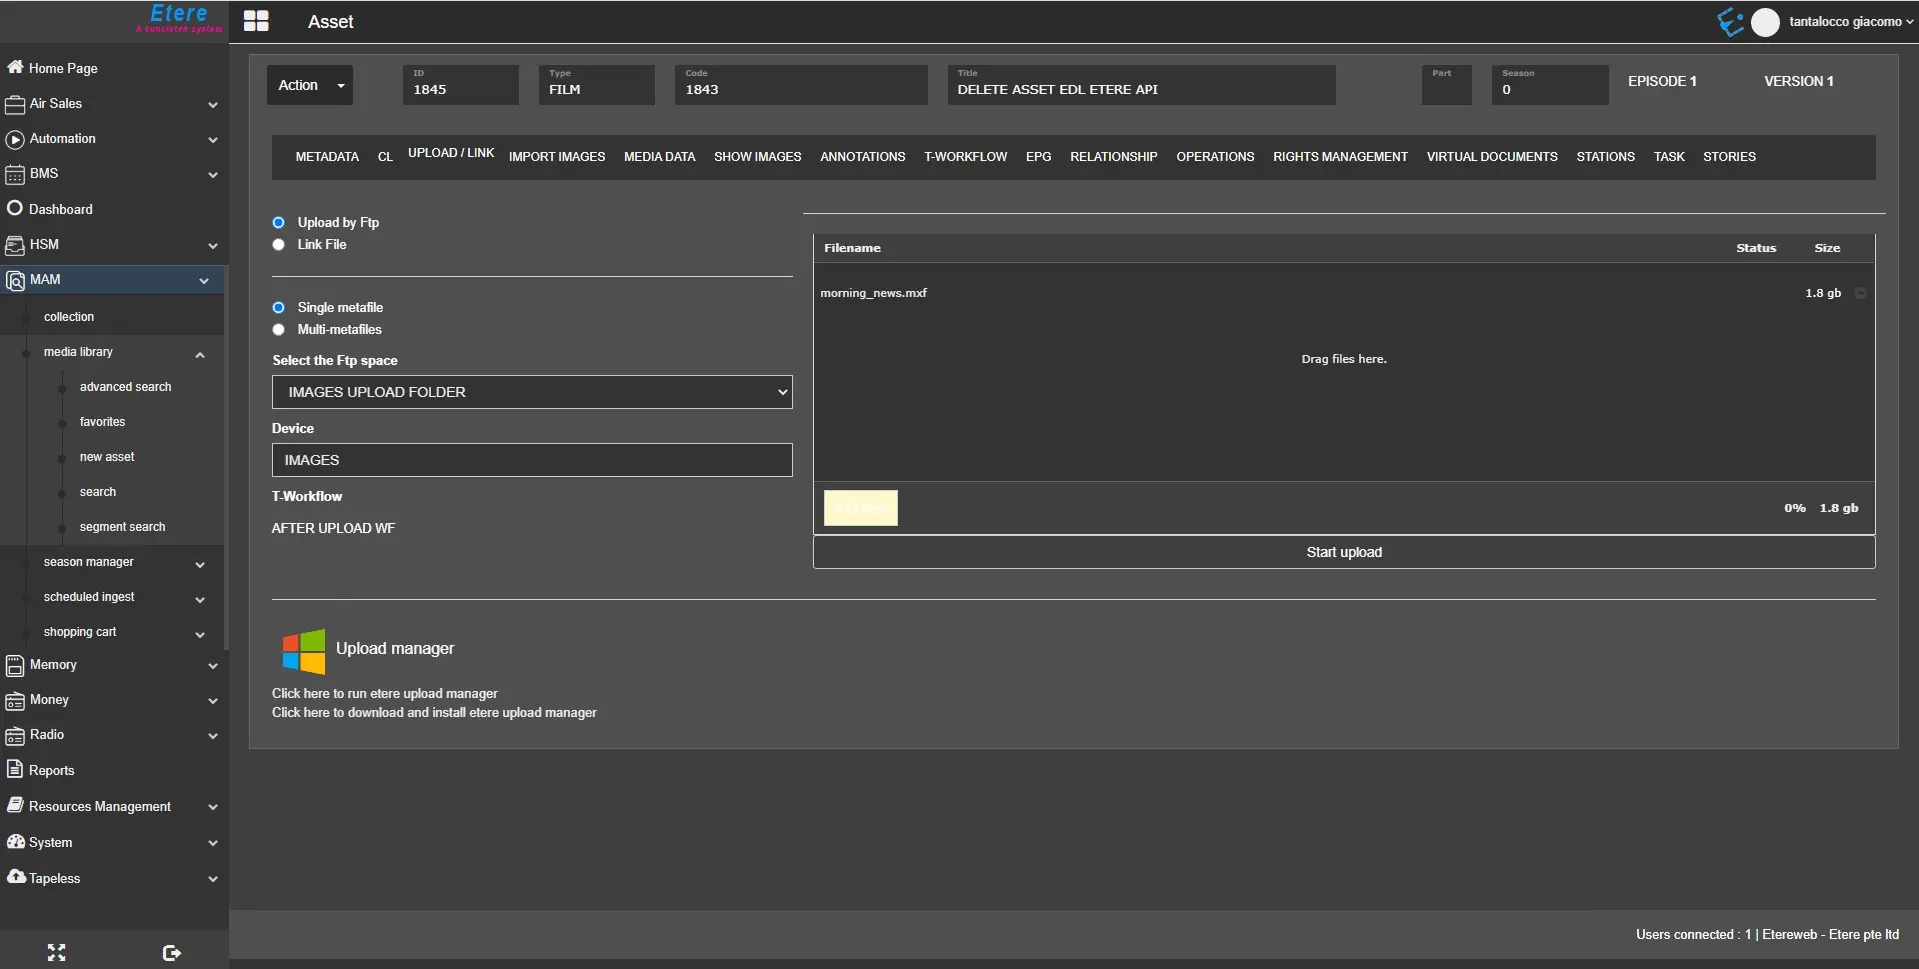1919x969 pixels.
Task: Open the Action dropdown menu
Action: click(310, 85)
